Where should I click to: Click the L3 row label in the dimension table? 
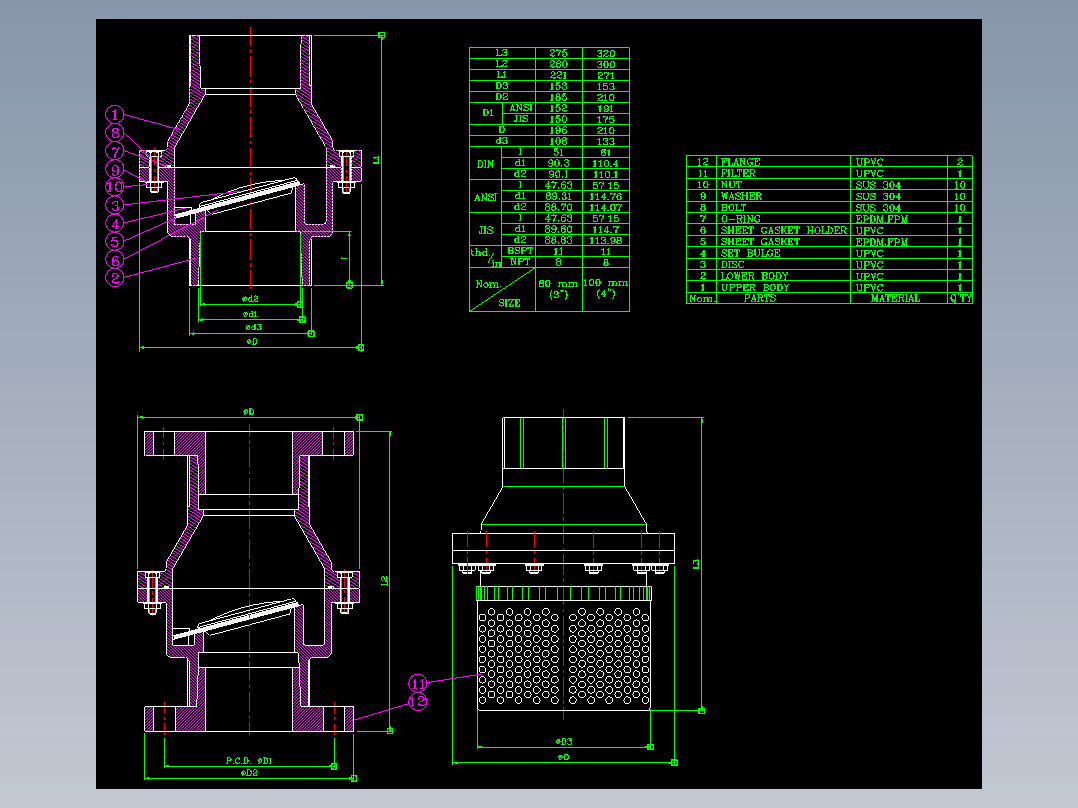pyautogui.click(x=502, y=53)
